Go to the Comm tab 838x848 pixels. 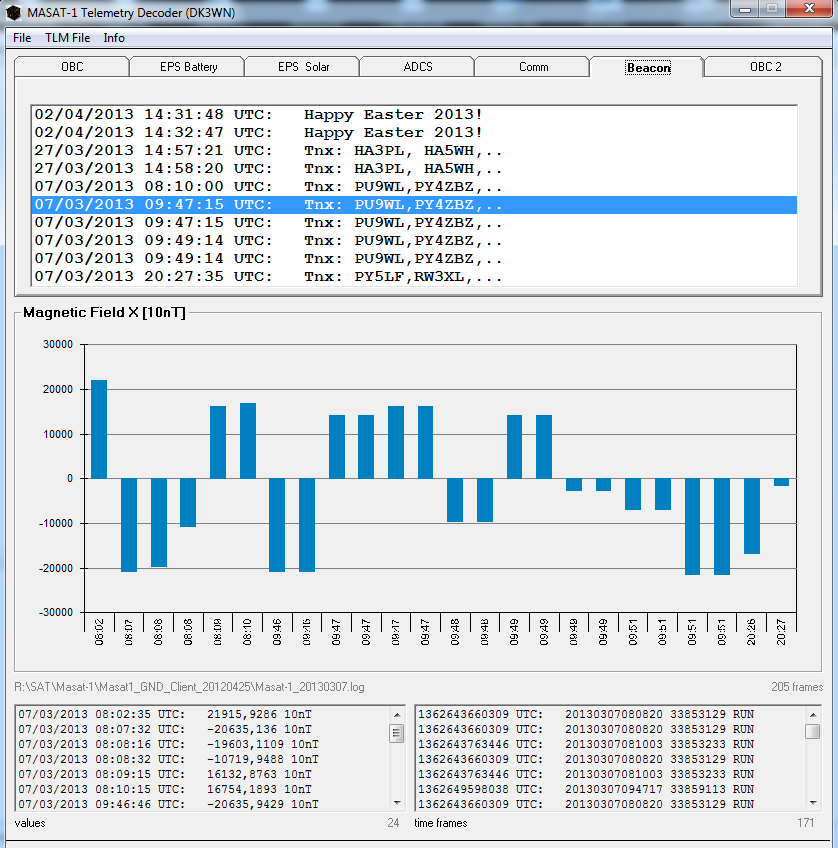click(533, 67)
